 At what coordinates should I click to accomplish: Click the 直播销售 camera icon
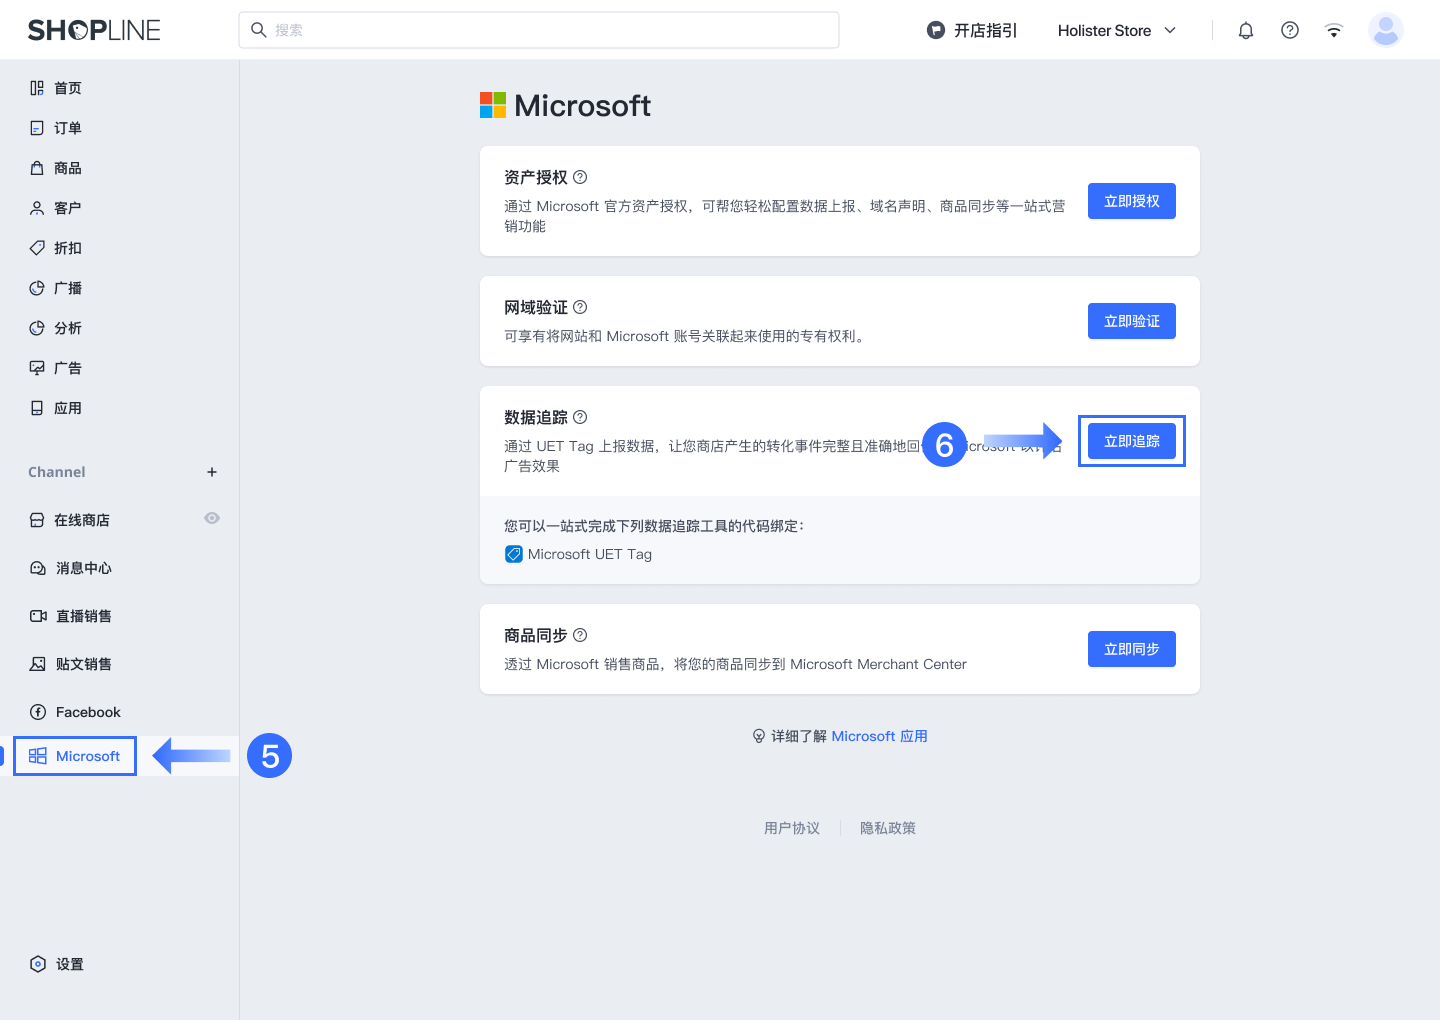(38, 616)
